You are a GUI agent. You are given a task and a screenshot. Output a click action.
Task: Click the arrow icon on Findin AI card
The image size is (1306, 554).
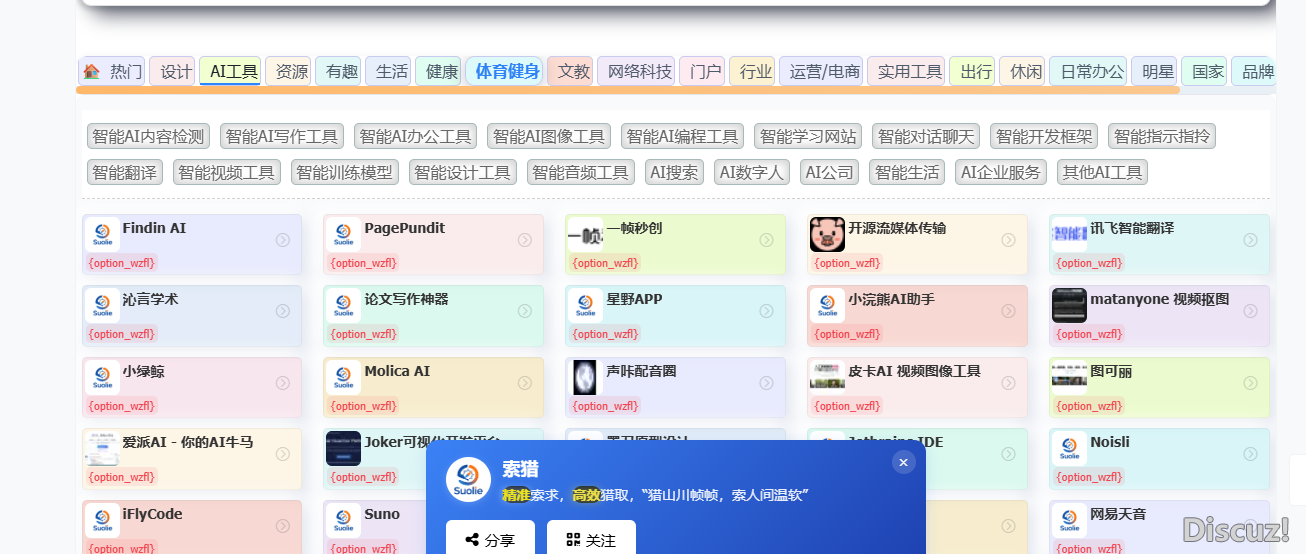tap(283, 240)
